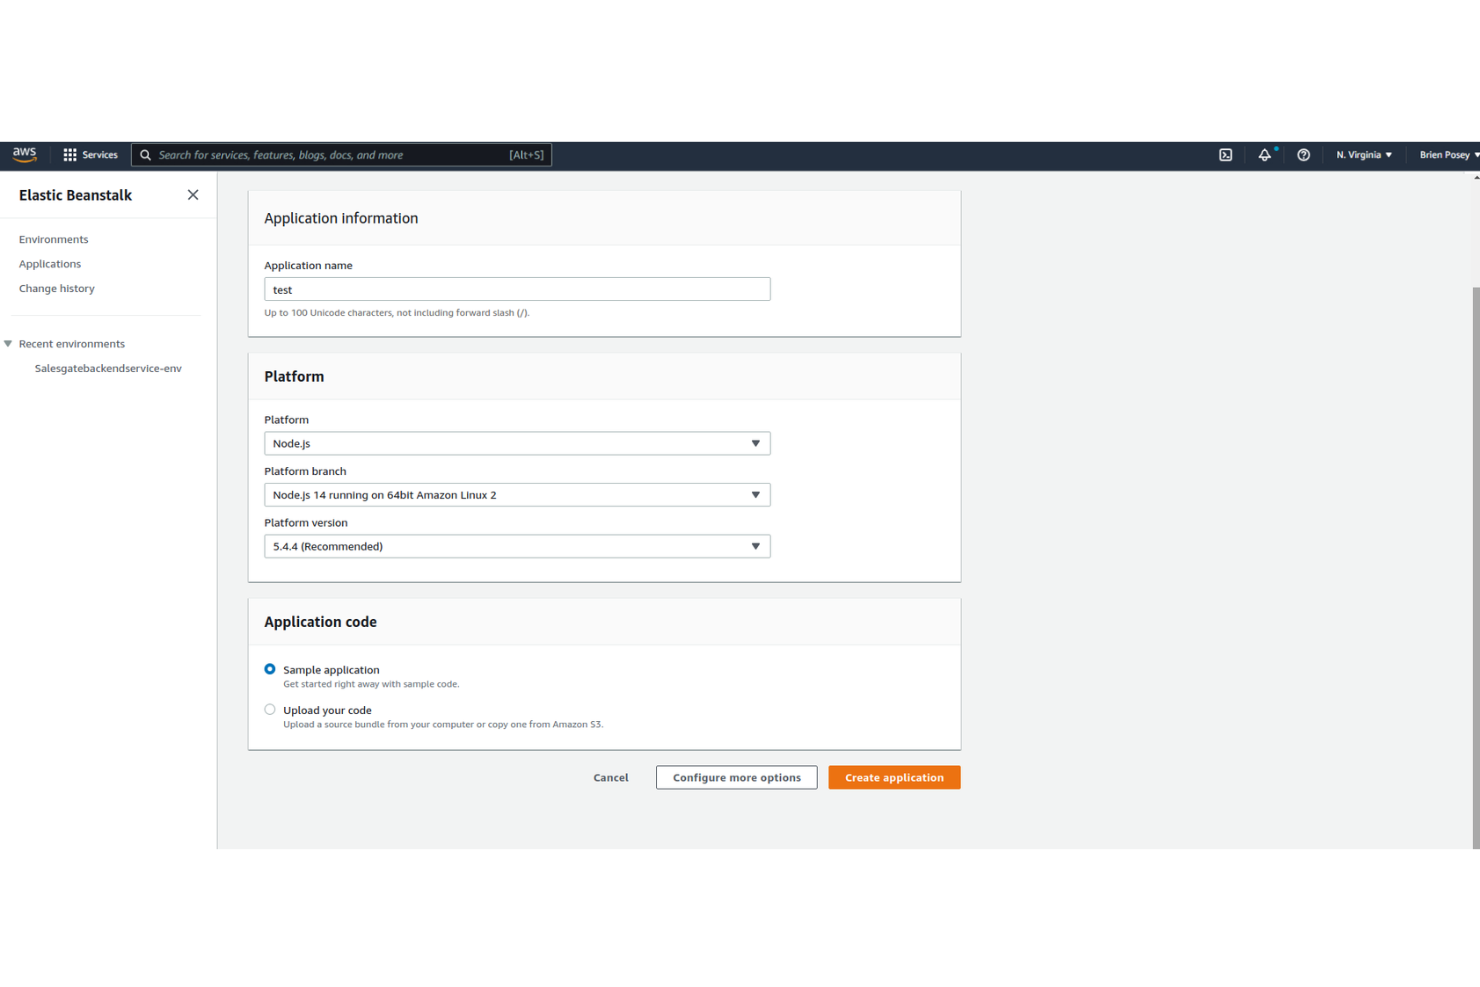
Task: Open AWS CloudShell terminal icon
Action: (1225, 155)
